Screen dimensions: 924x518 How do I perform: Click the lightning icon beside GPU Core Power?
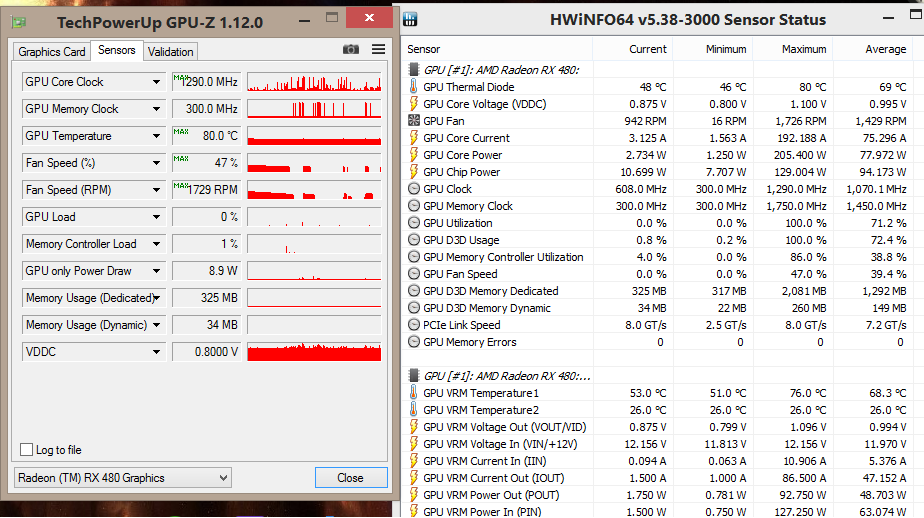(x=414, y=155)
